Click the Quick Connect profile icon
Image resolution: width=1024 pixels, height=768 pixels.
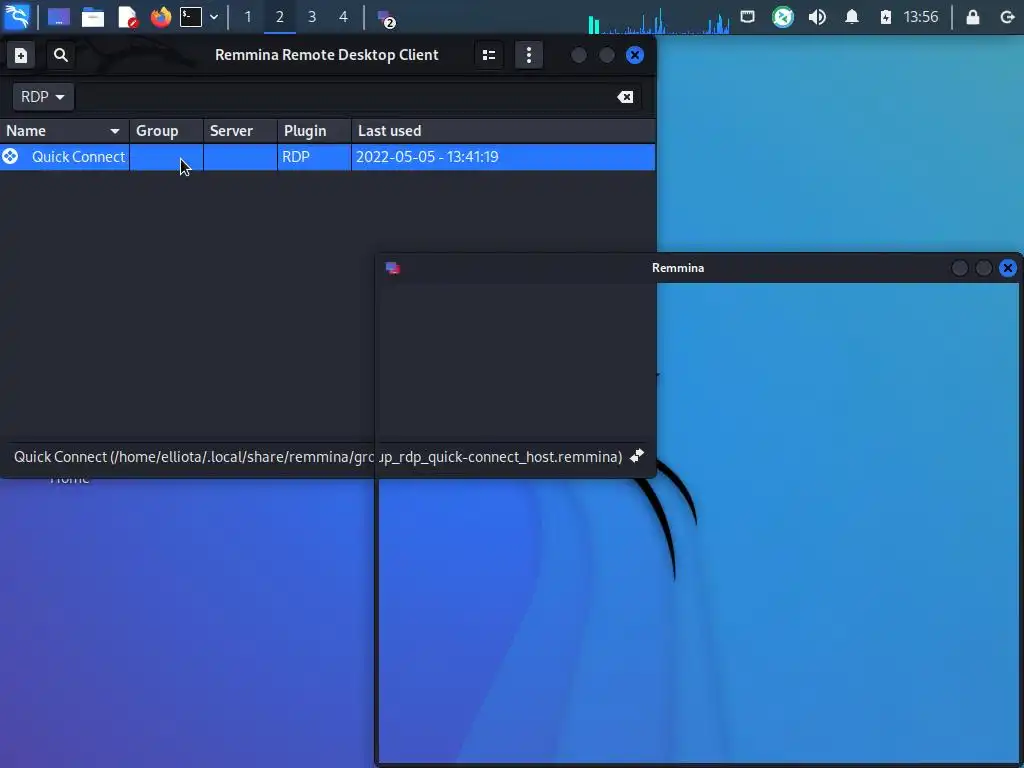click(10, 156)
